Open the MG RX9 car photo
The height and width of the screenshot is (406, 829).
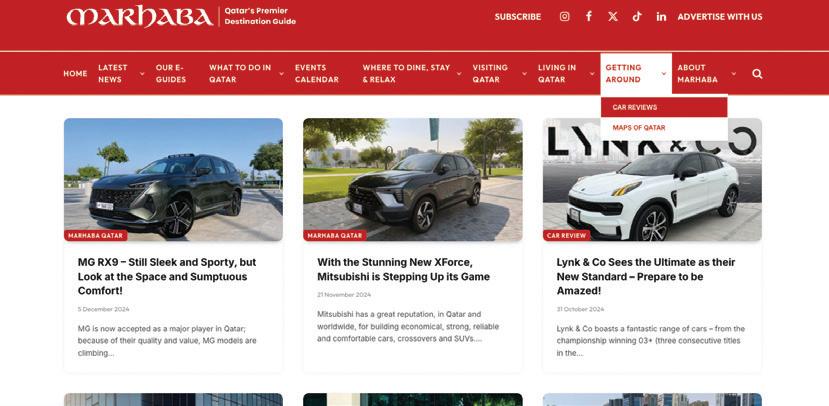173,179
